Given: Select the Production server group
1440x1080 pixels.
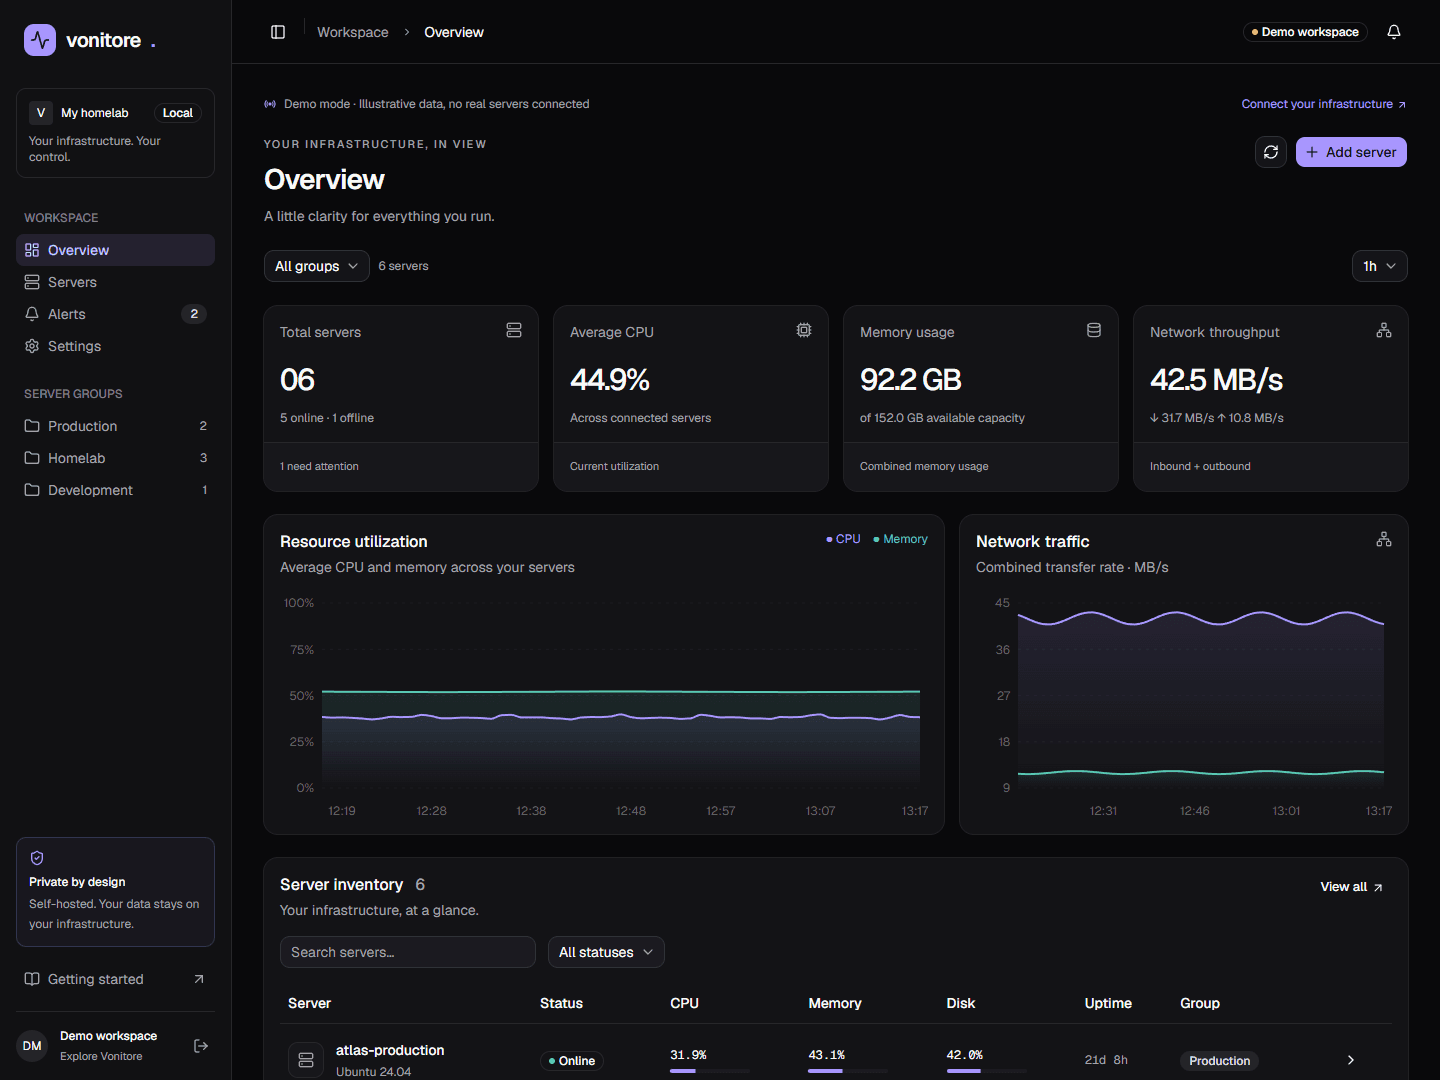Looking at the screenshot, I should [x=116, y=426].
